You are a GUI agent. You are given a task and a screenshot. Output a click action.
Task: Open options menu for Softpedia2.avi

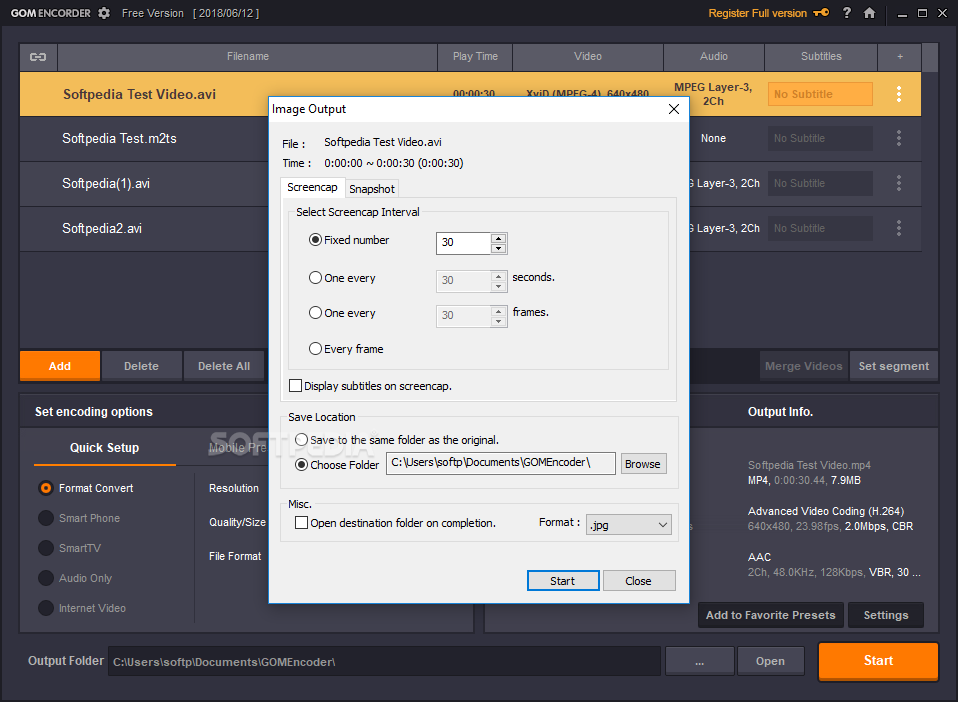tap(899, 229)
